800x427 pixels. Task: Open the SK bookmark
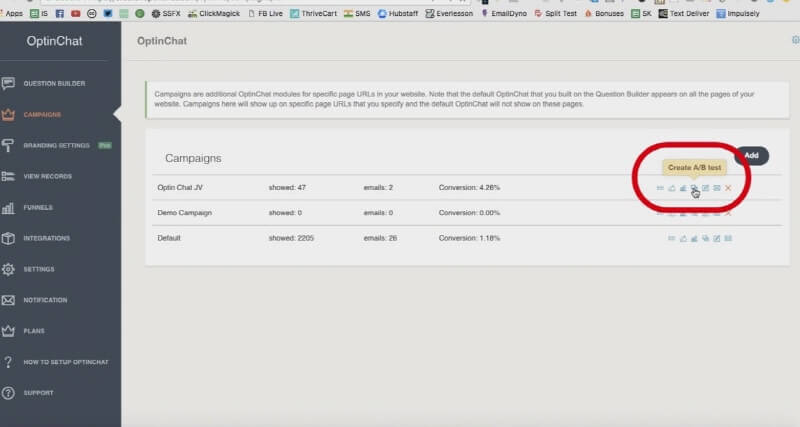[642, 14]
